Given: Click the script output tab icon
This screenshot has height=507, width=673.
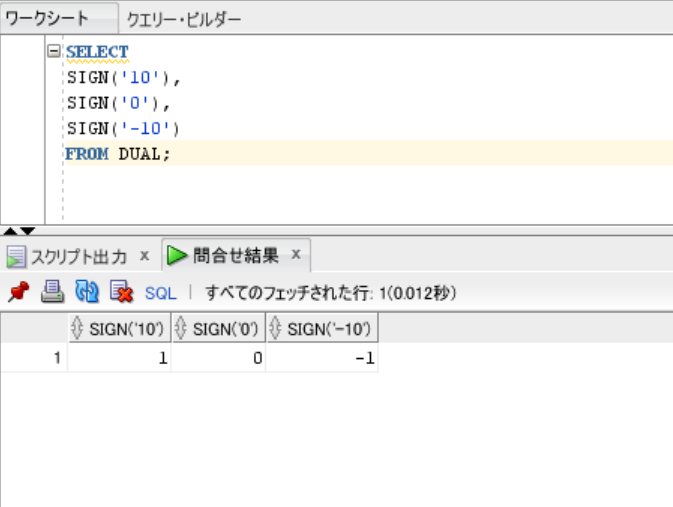Looking at the screenshot, I should pos(16,256).
